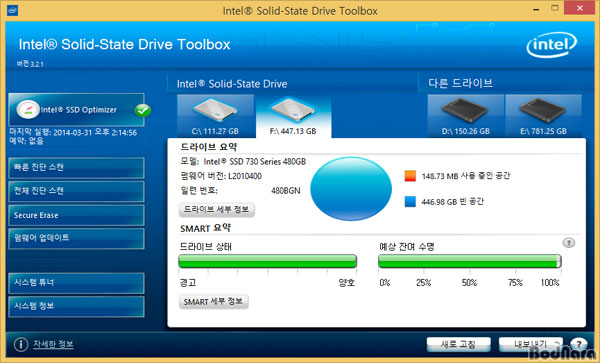This screenshot has width=600, height=363.
Task: Select the F:\ 447.13 GB drive
Action: 293,116
